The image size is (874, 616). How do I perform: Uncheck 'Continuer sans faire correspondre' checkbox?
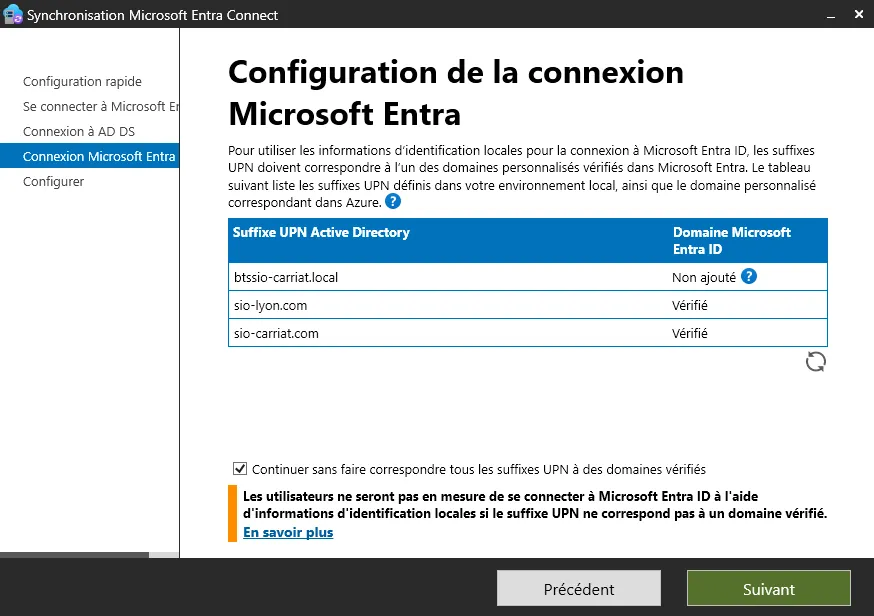point(239,468)
